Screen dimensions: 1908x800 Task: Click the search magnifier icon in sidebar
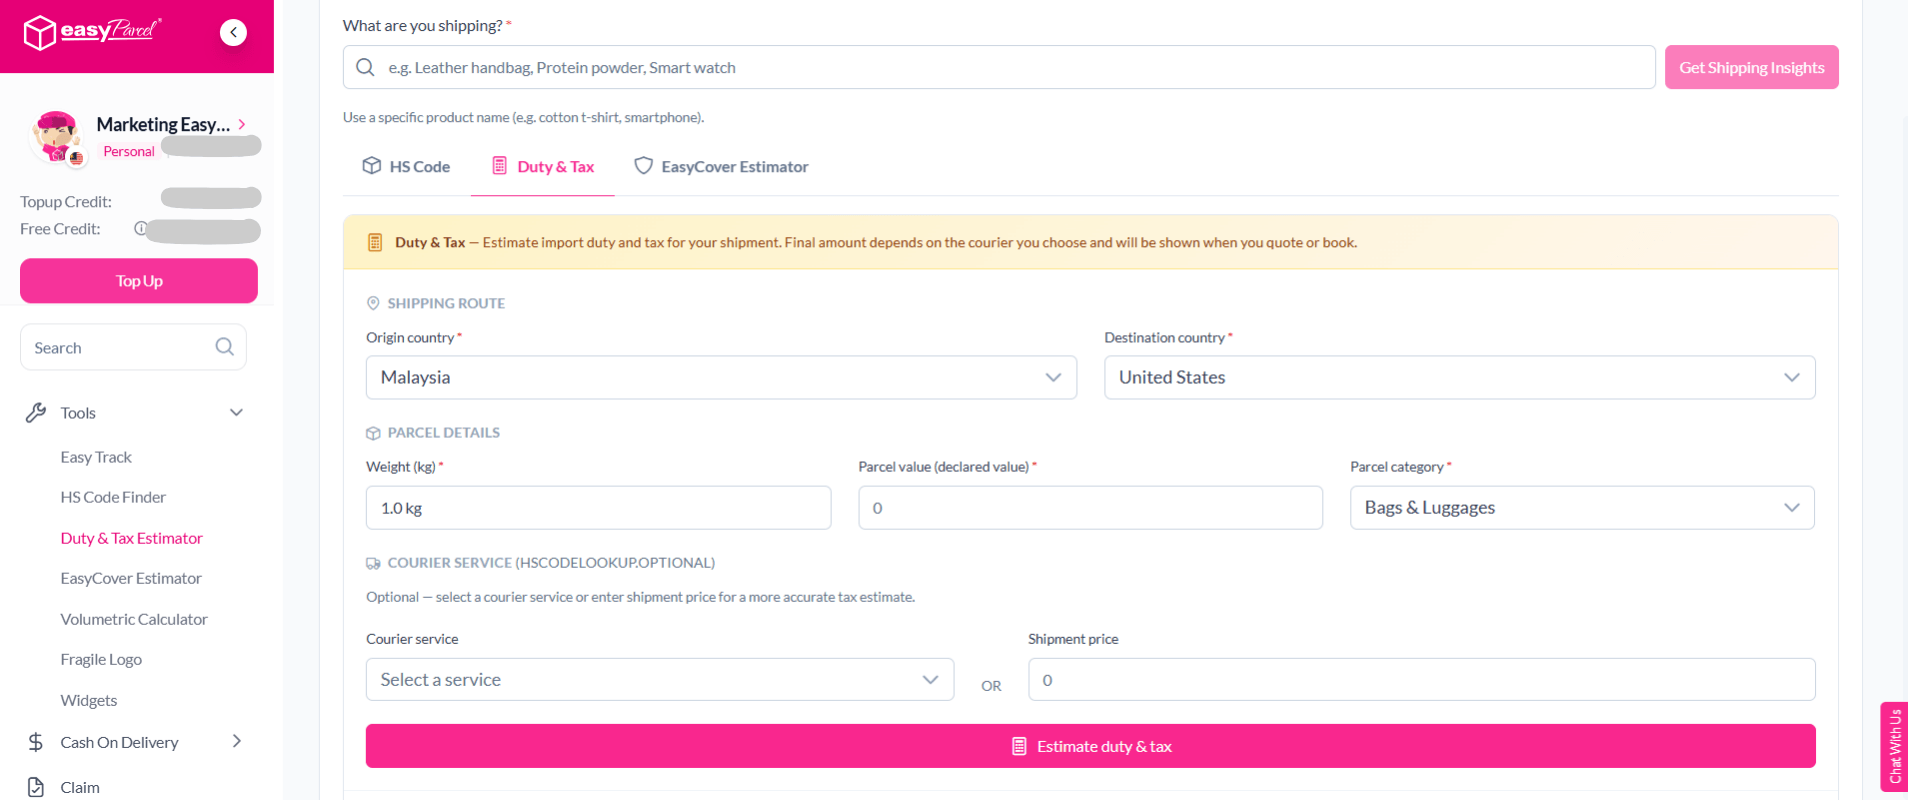point(225,347)
